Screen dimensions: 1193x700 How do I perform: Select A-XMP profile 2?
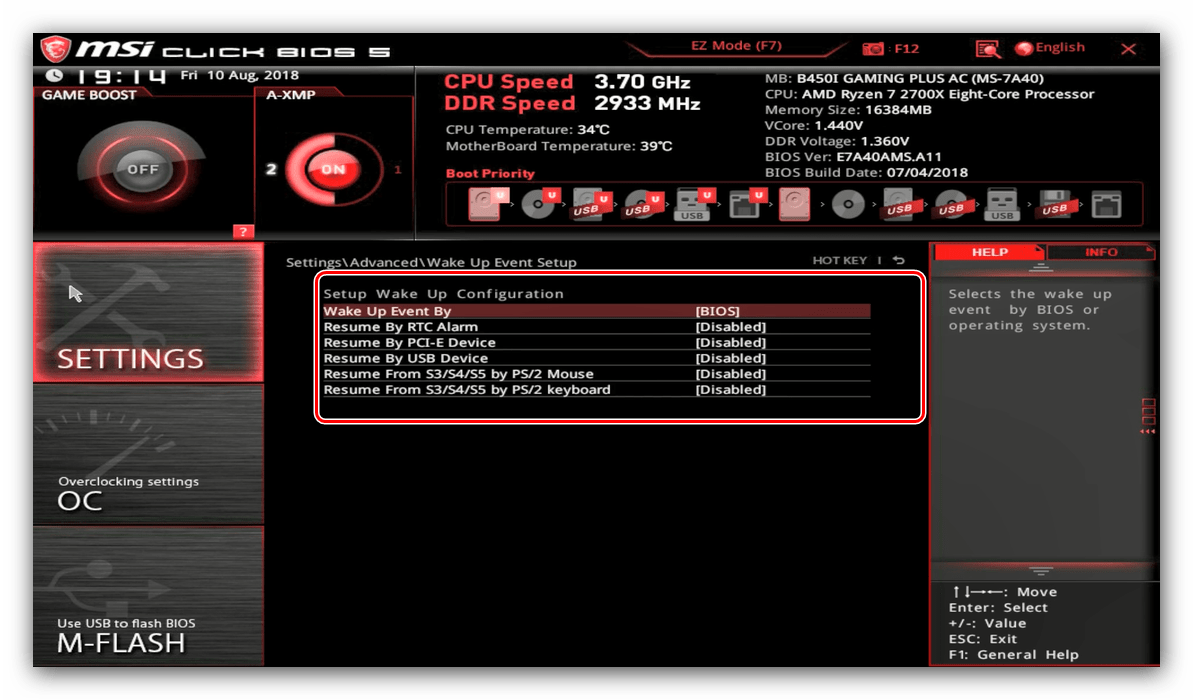[270, 169]
